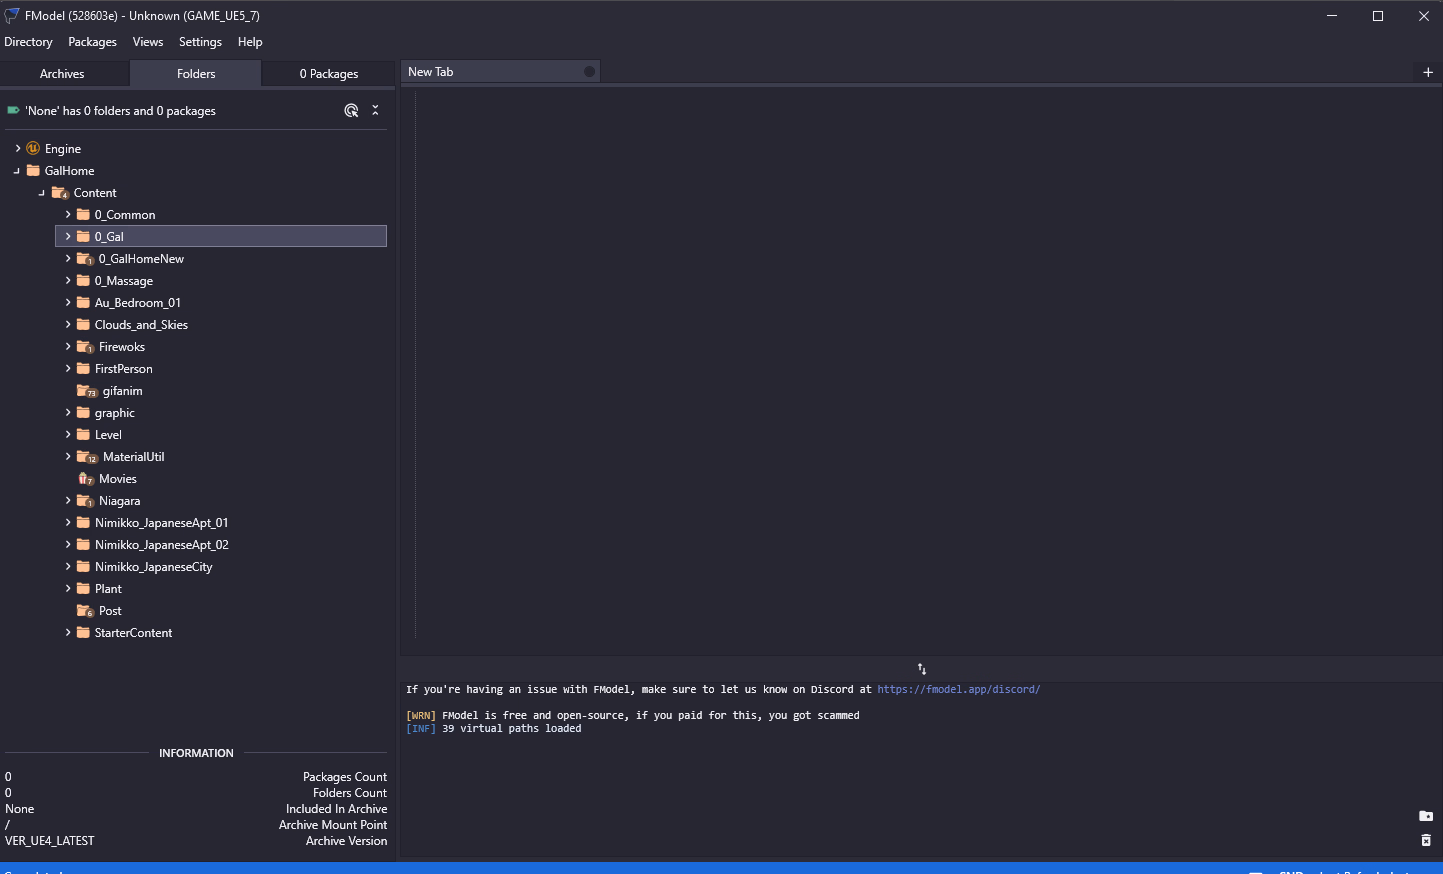Image resolution: width=1443 pixels, height=874 pixels.
Task: Click the folder icon next to 0_Gal
Action: (84, 236)
